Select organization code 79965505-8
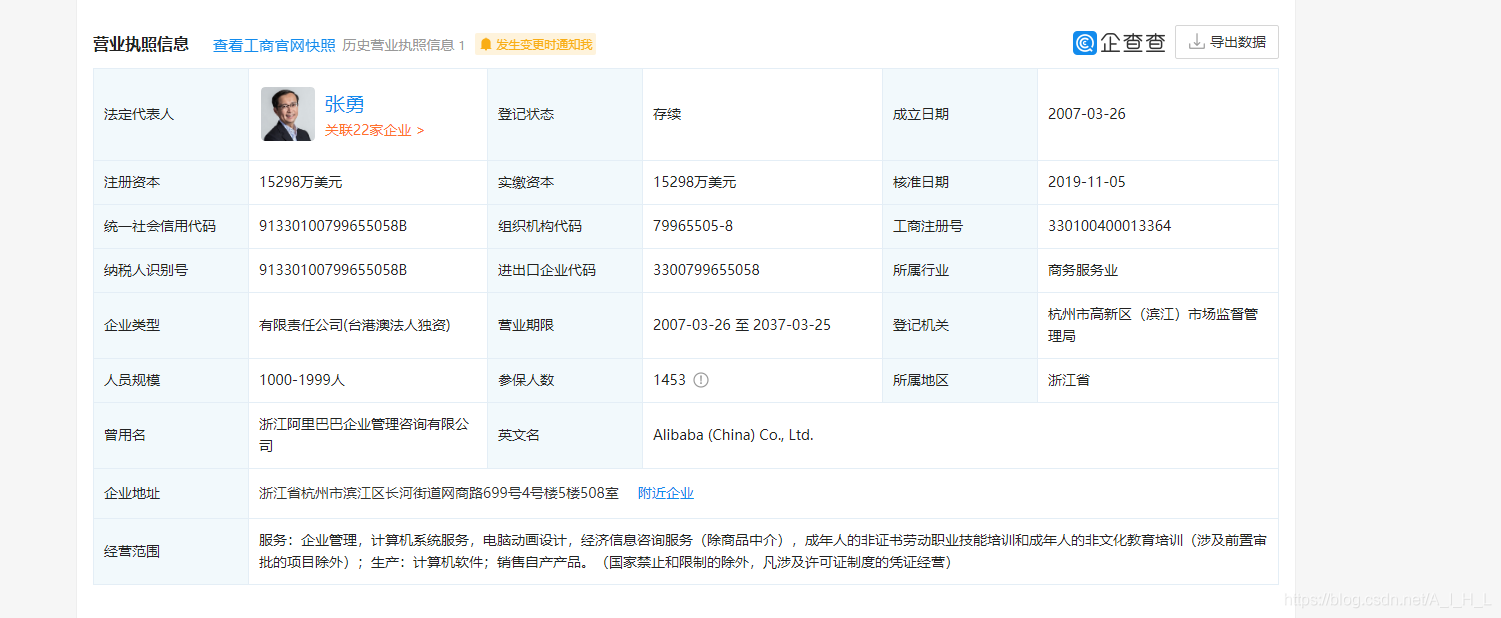Screen dimensions: 1501x618 (x=693, y=226)
